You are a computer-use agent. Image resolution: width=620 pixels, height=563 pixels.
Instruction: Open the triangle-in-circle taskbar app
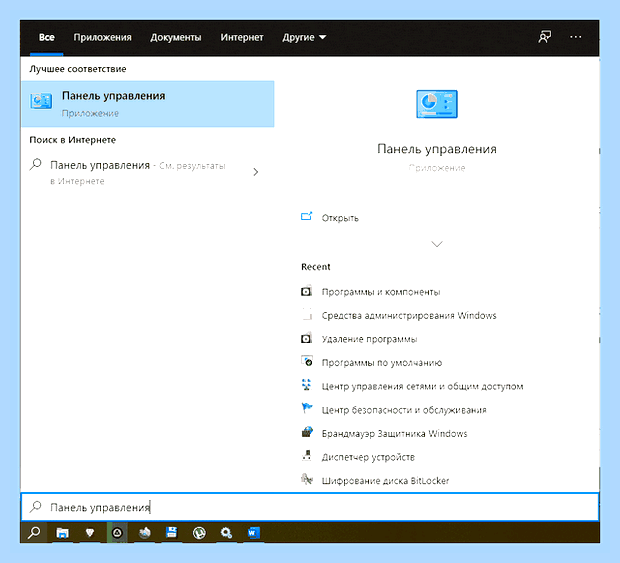point(117,533)
